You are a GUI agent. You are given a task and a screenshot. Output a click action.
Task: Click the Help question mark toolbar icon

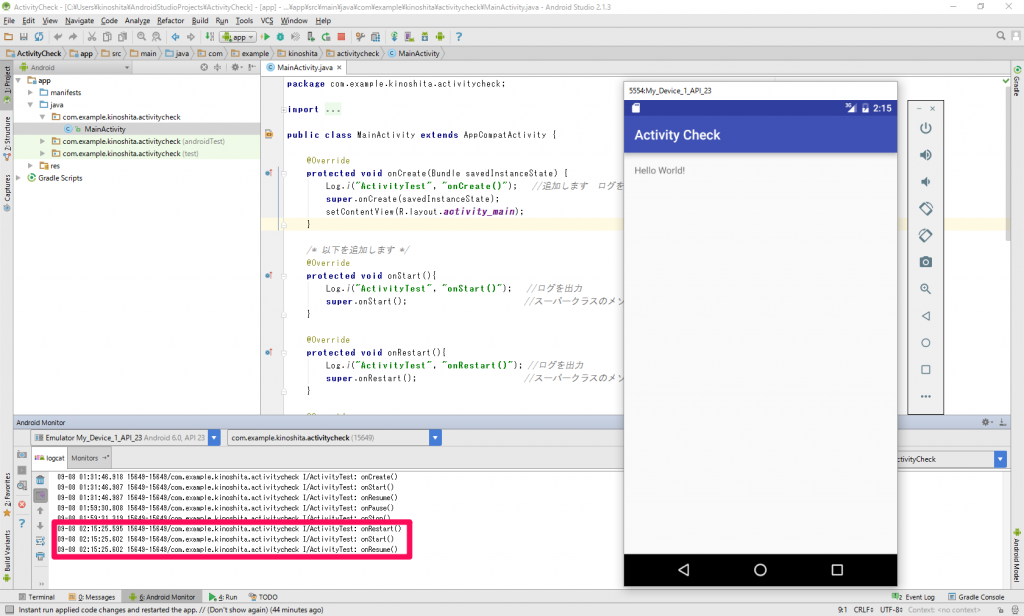pyautogui.click(x=458, y=37)
